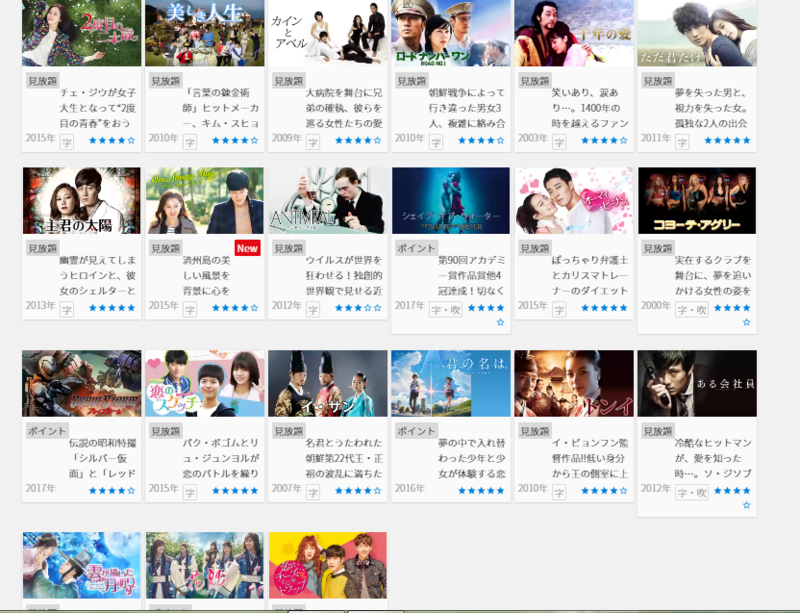
Task: Click description 朝鮮戦争によって行き違った男女3人
Action: 467,108
